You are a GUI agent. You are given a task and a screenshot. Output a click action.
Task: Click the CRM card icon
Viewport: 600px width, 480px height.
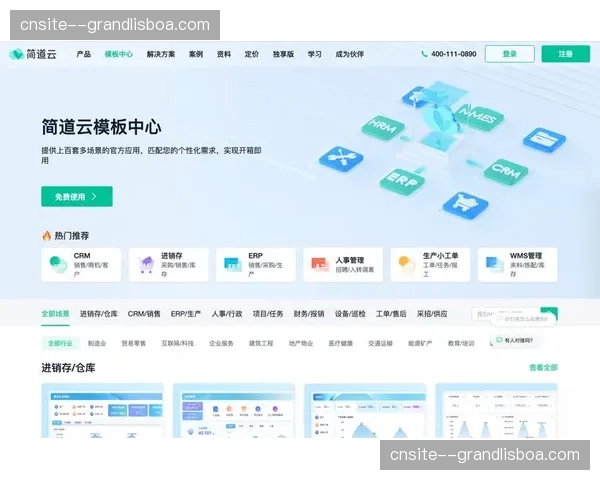pyautogui.click(x=56, y=264)
